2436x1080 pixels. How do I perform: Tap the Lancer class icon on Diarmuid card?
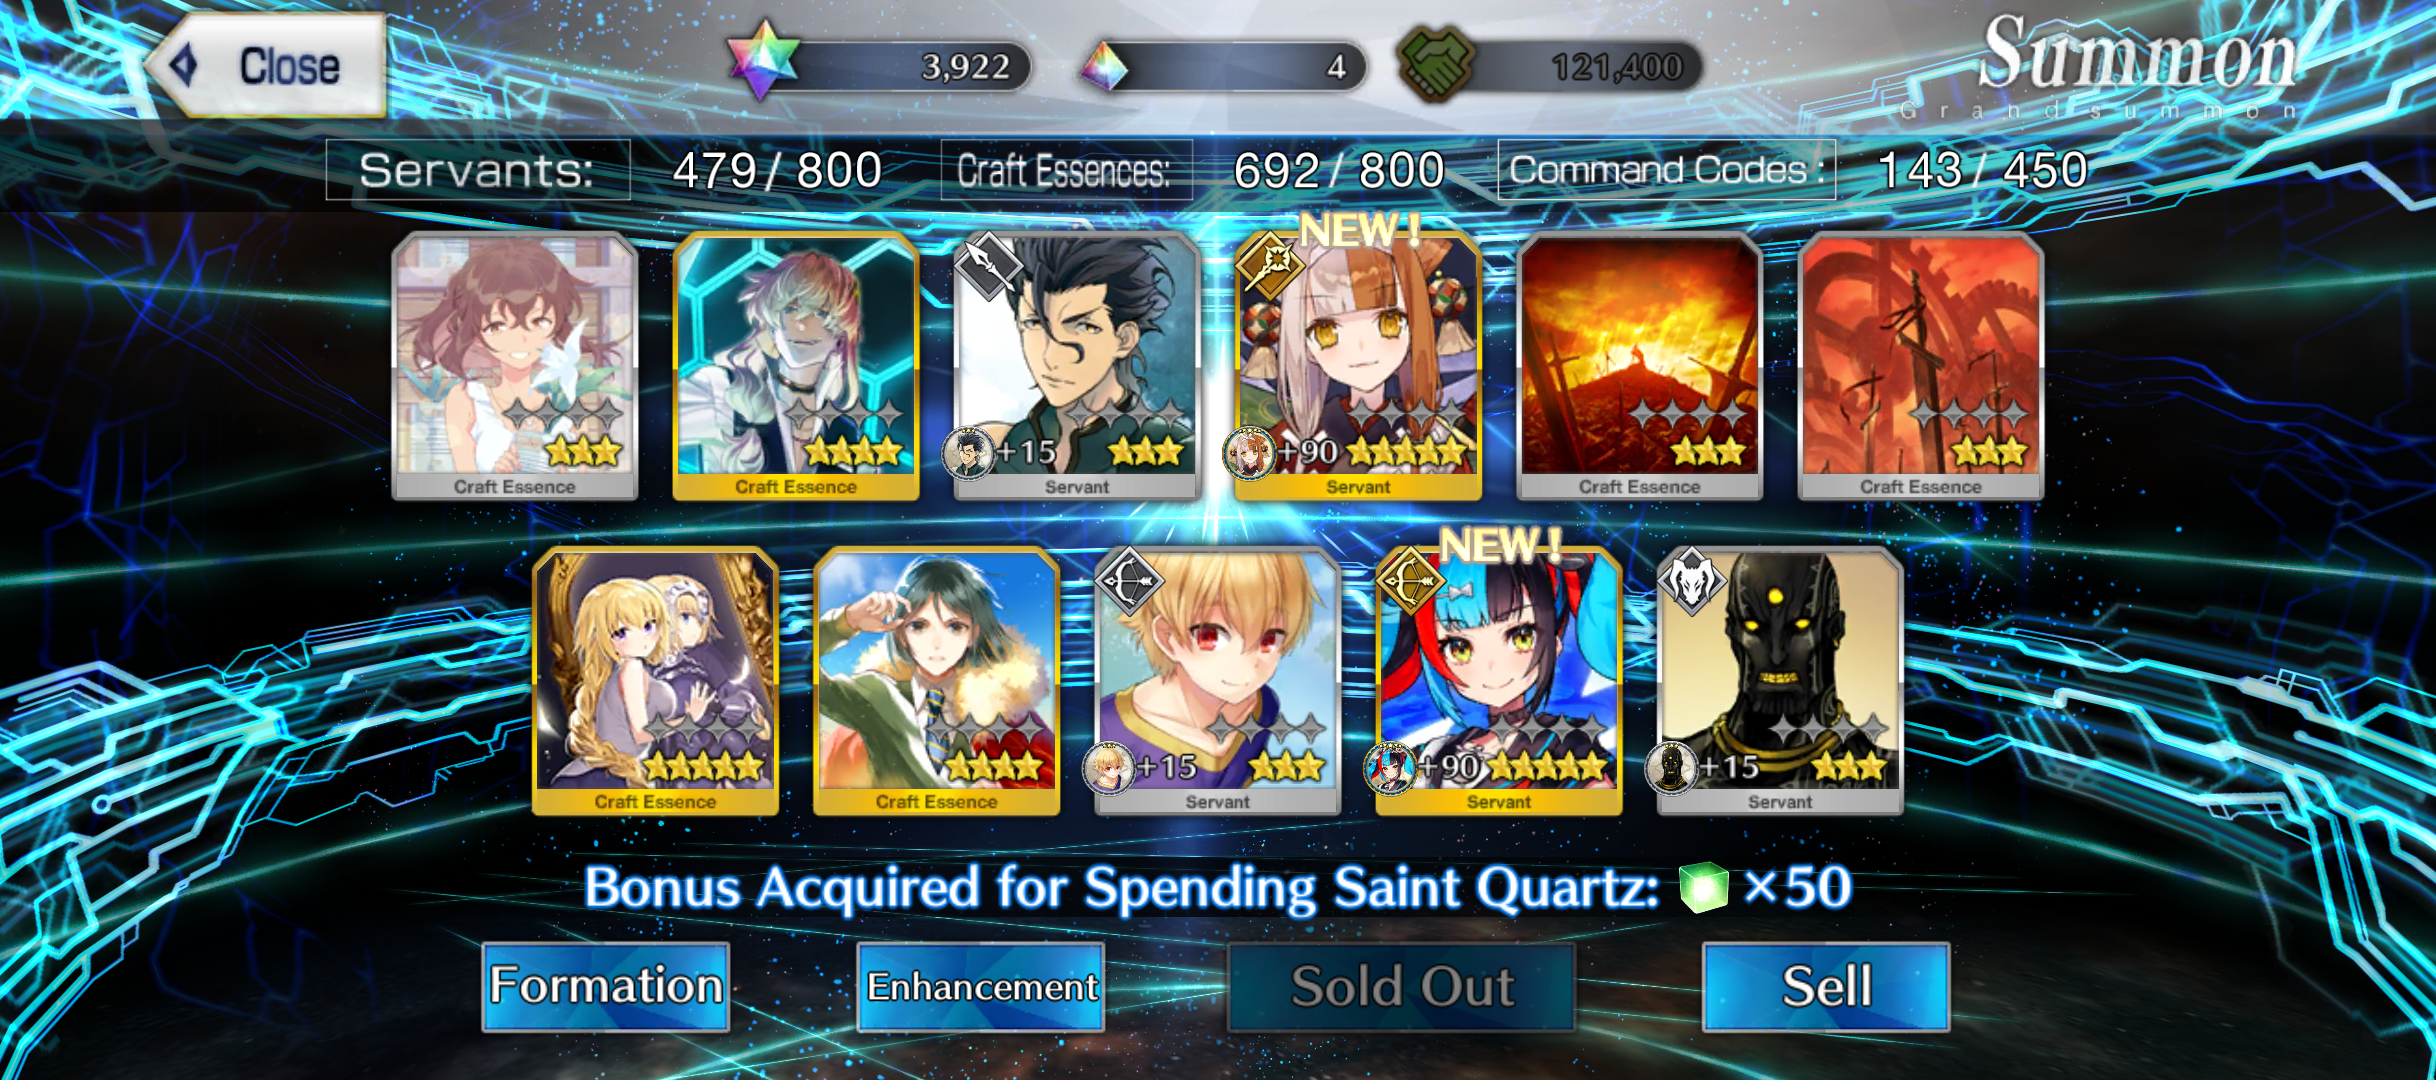[988, 265]
